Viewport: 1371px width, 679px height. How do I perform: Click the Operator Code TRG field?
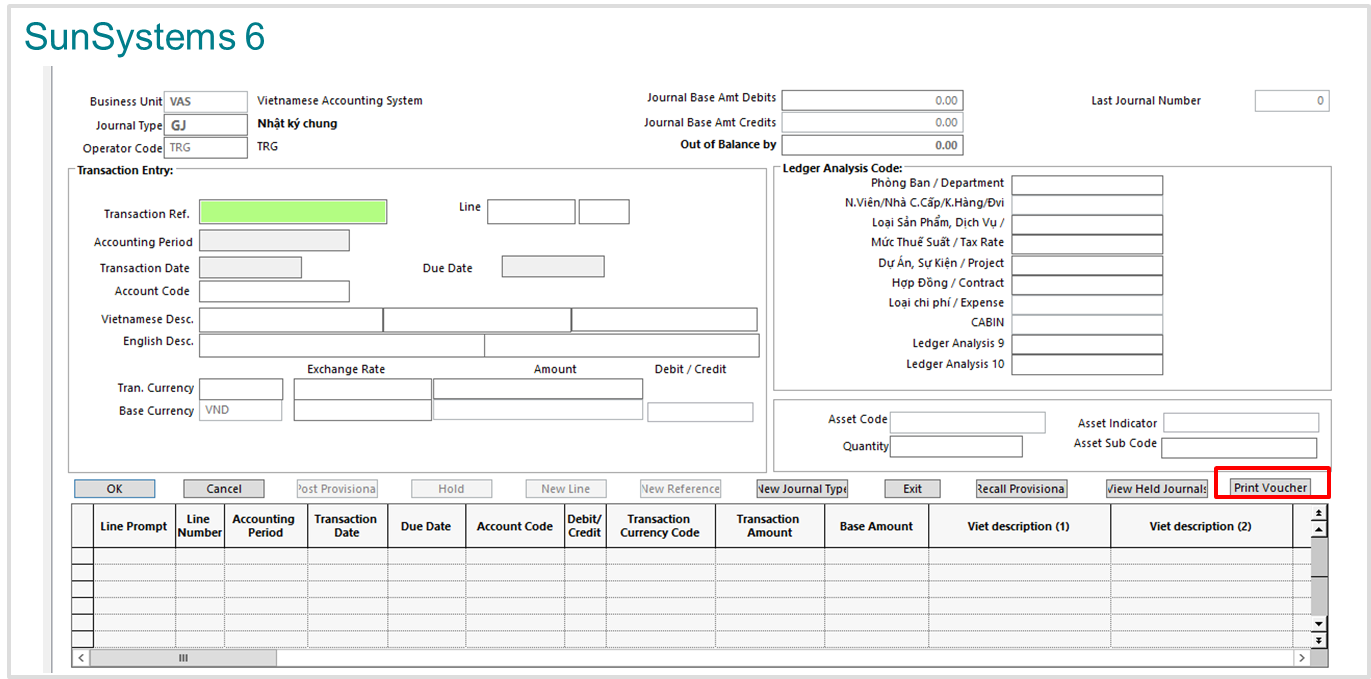[206, 148]
